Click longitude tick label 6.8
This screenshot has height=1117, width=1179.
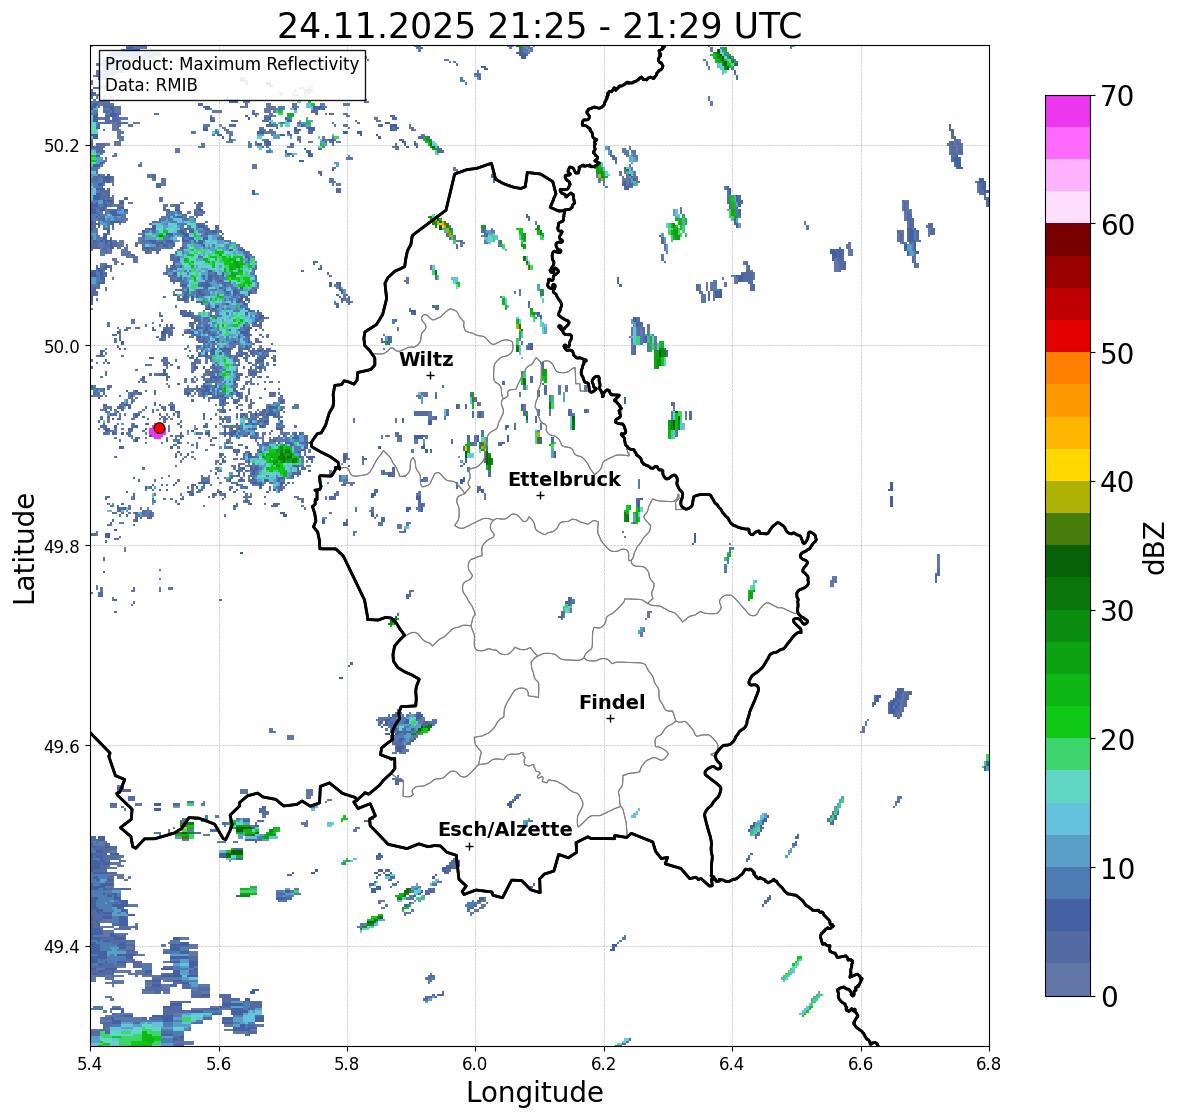click(x=989, y=1064)
